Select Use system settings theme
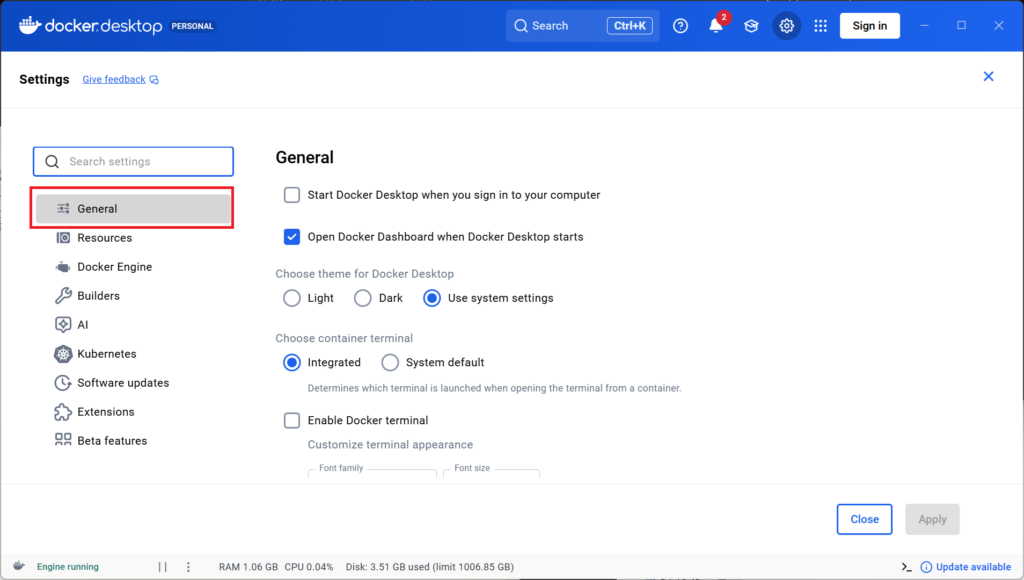This screenshot has width=1024, height=580. (432, 298)
